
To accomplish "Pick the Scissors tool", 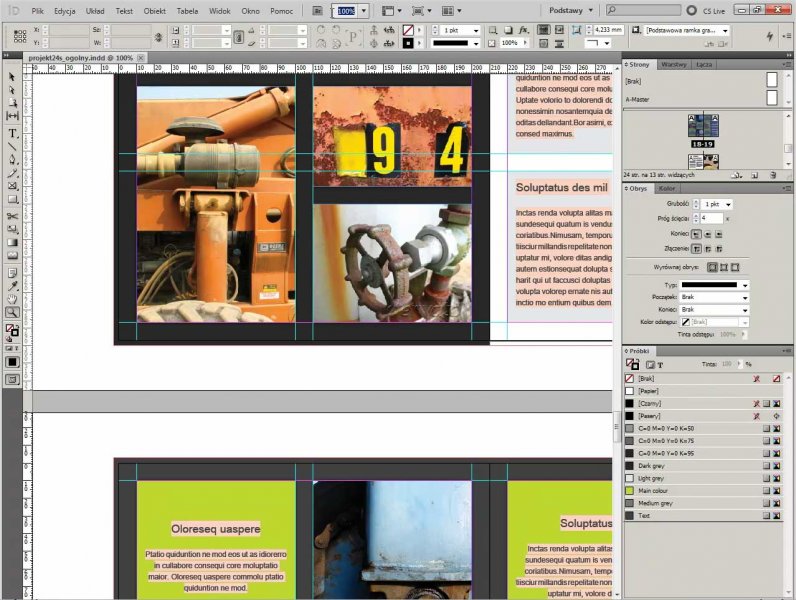I will tap(13, 214).
